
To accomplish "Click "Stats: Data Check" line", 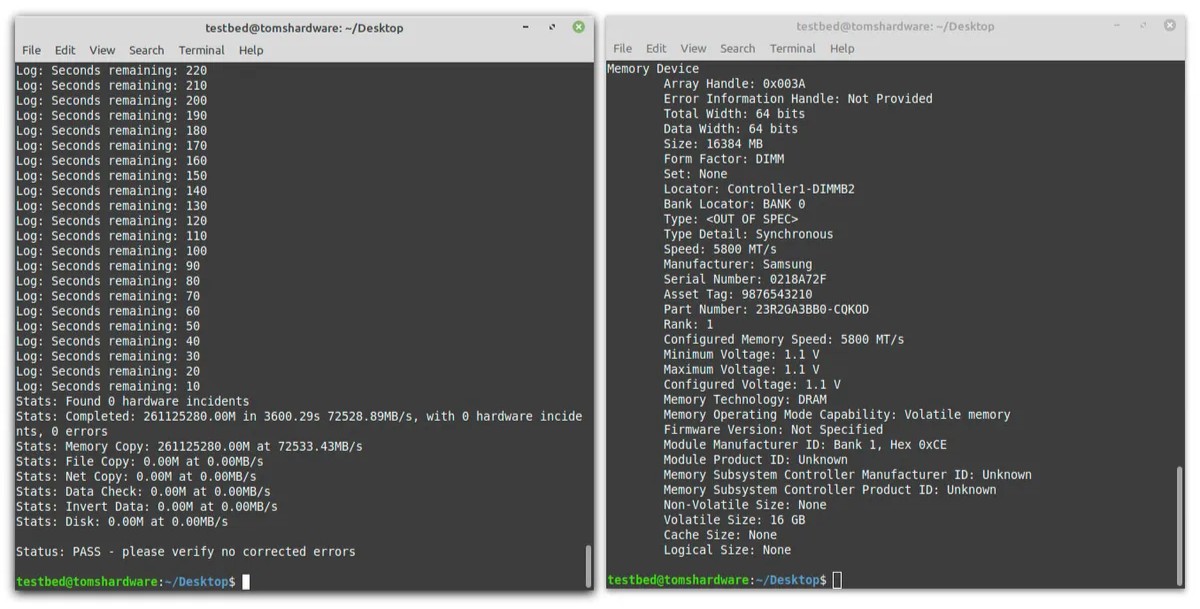I will tap(143, 491).
